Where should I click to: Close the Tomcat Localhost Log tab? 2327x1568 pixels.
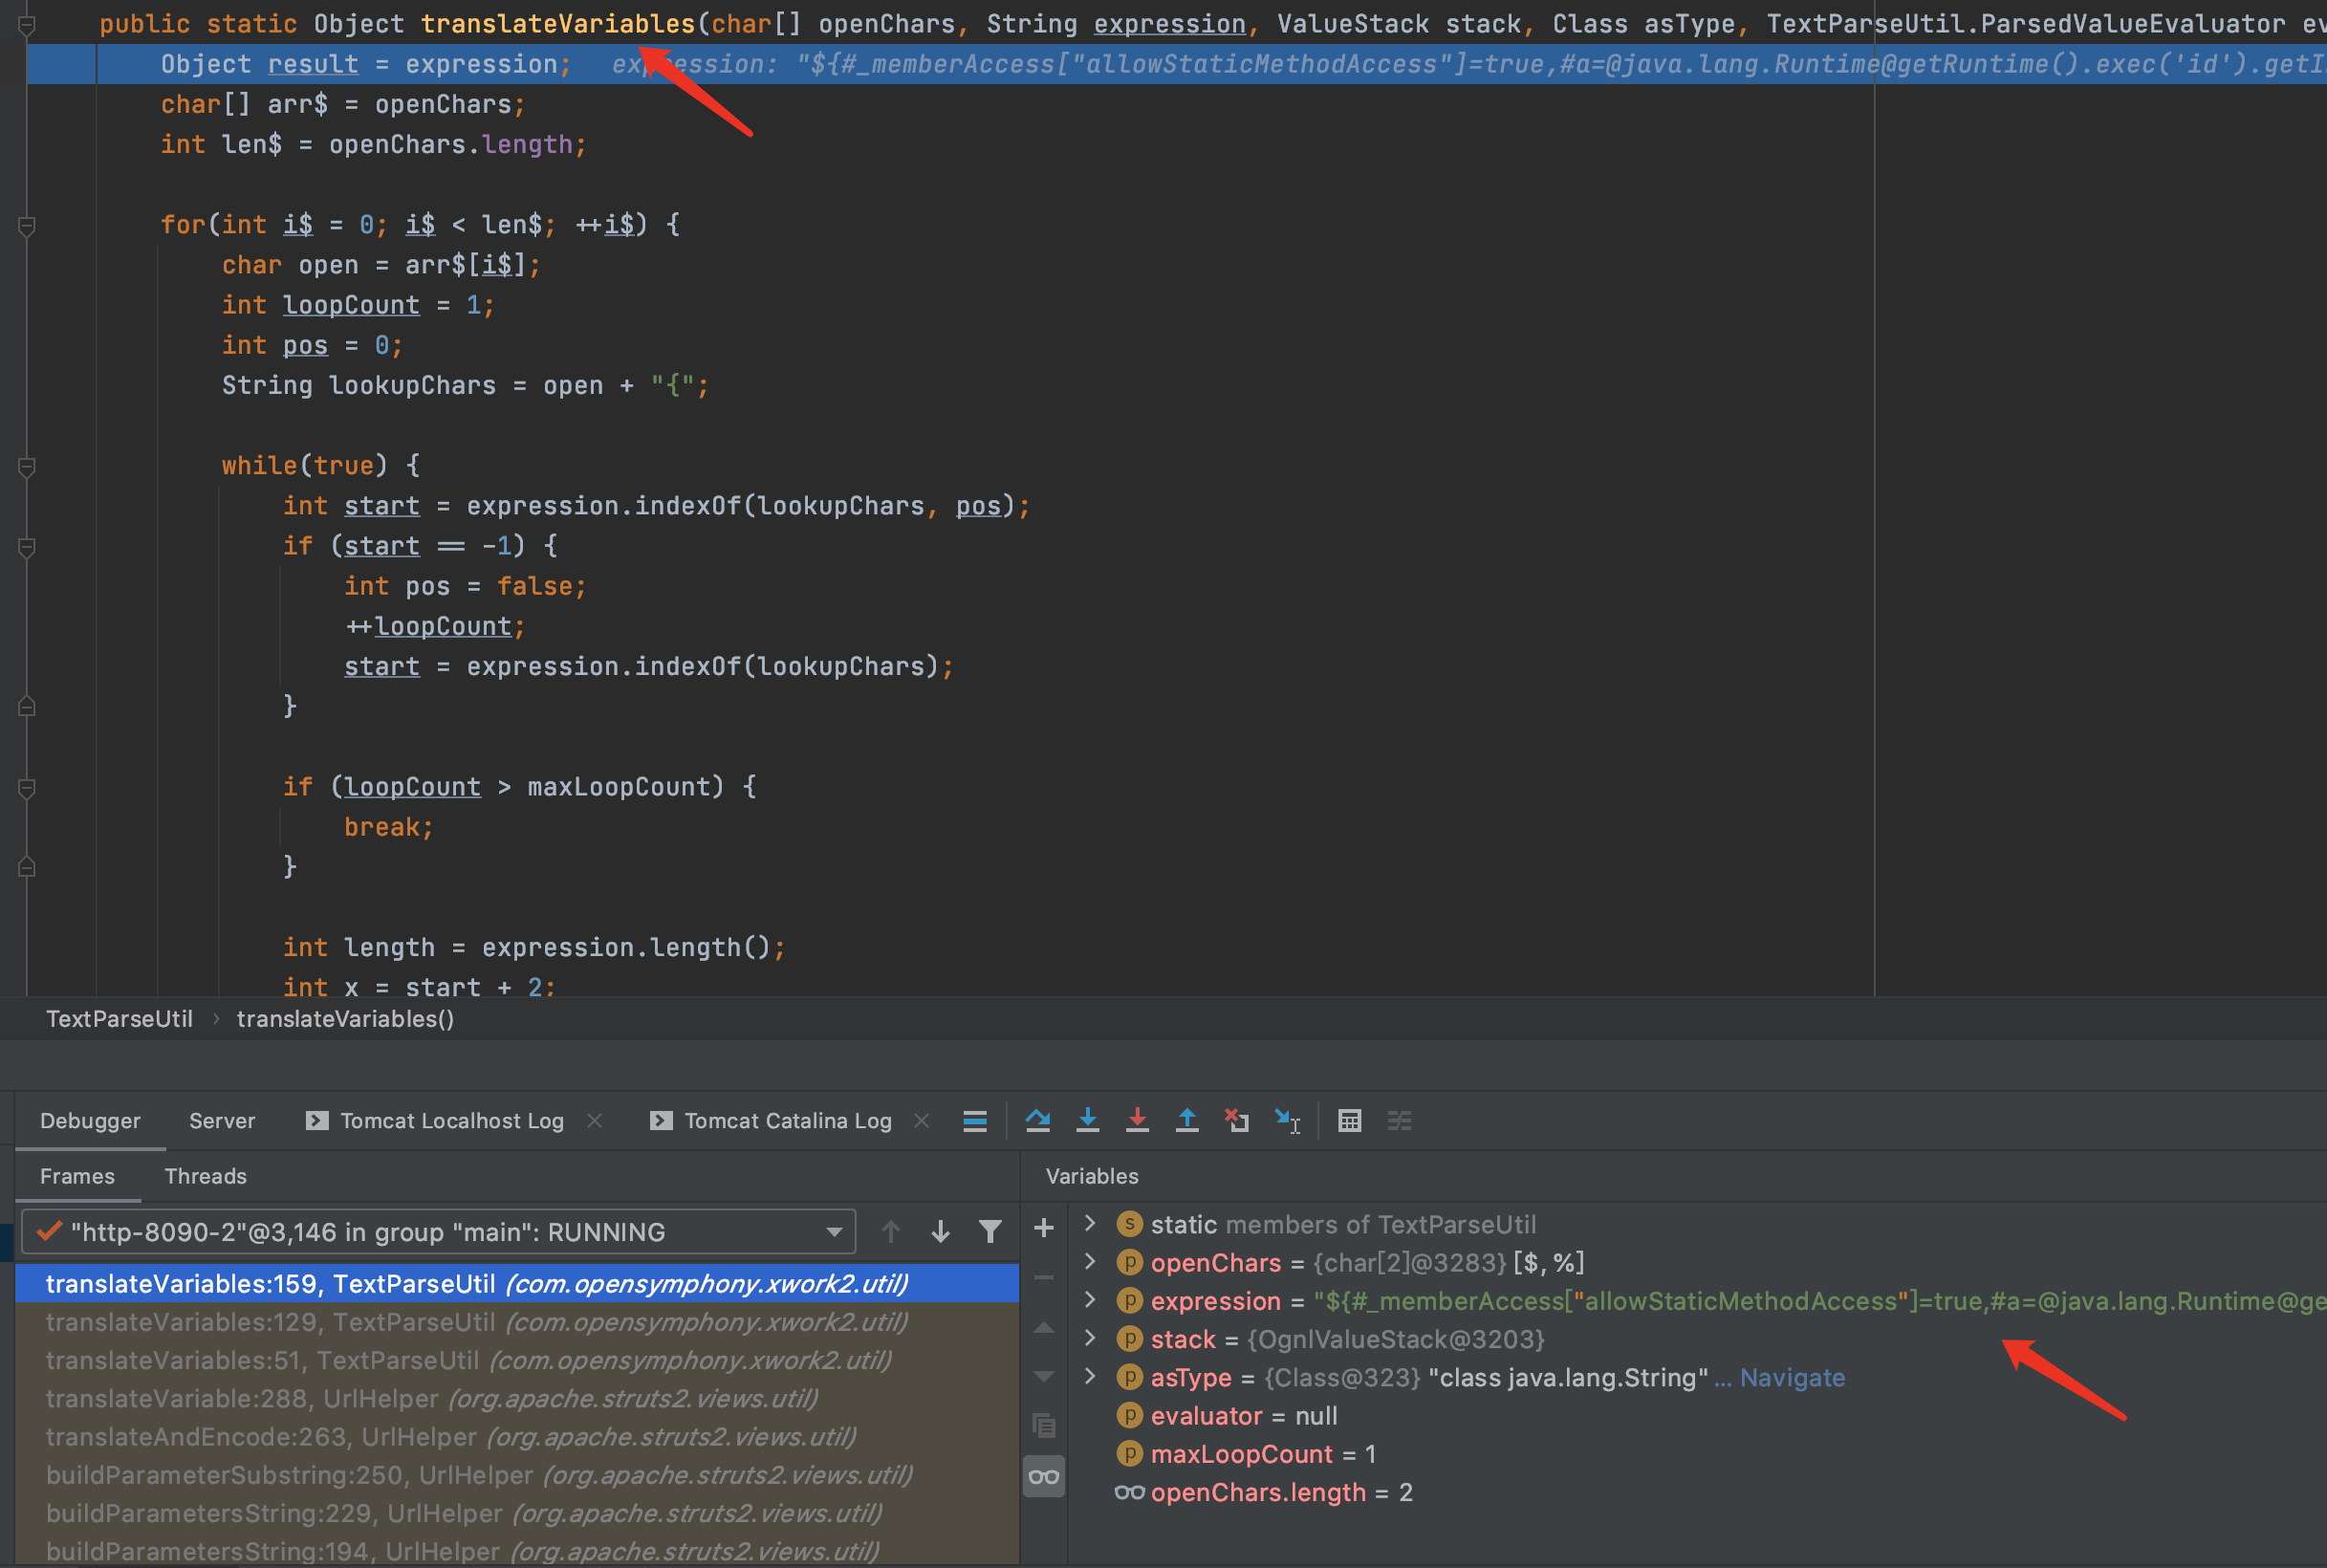pos(595,1121)
